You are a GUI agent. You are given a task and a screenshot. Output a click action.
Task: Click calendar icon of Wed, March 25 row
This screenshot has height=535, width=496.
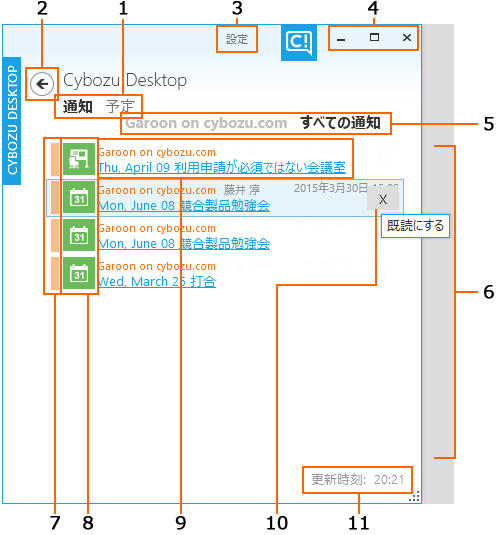[x=79, y=273]
